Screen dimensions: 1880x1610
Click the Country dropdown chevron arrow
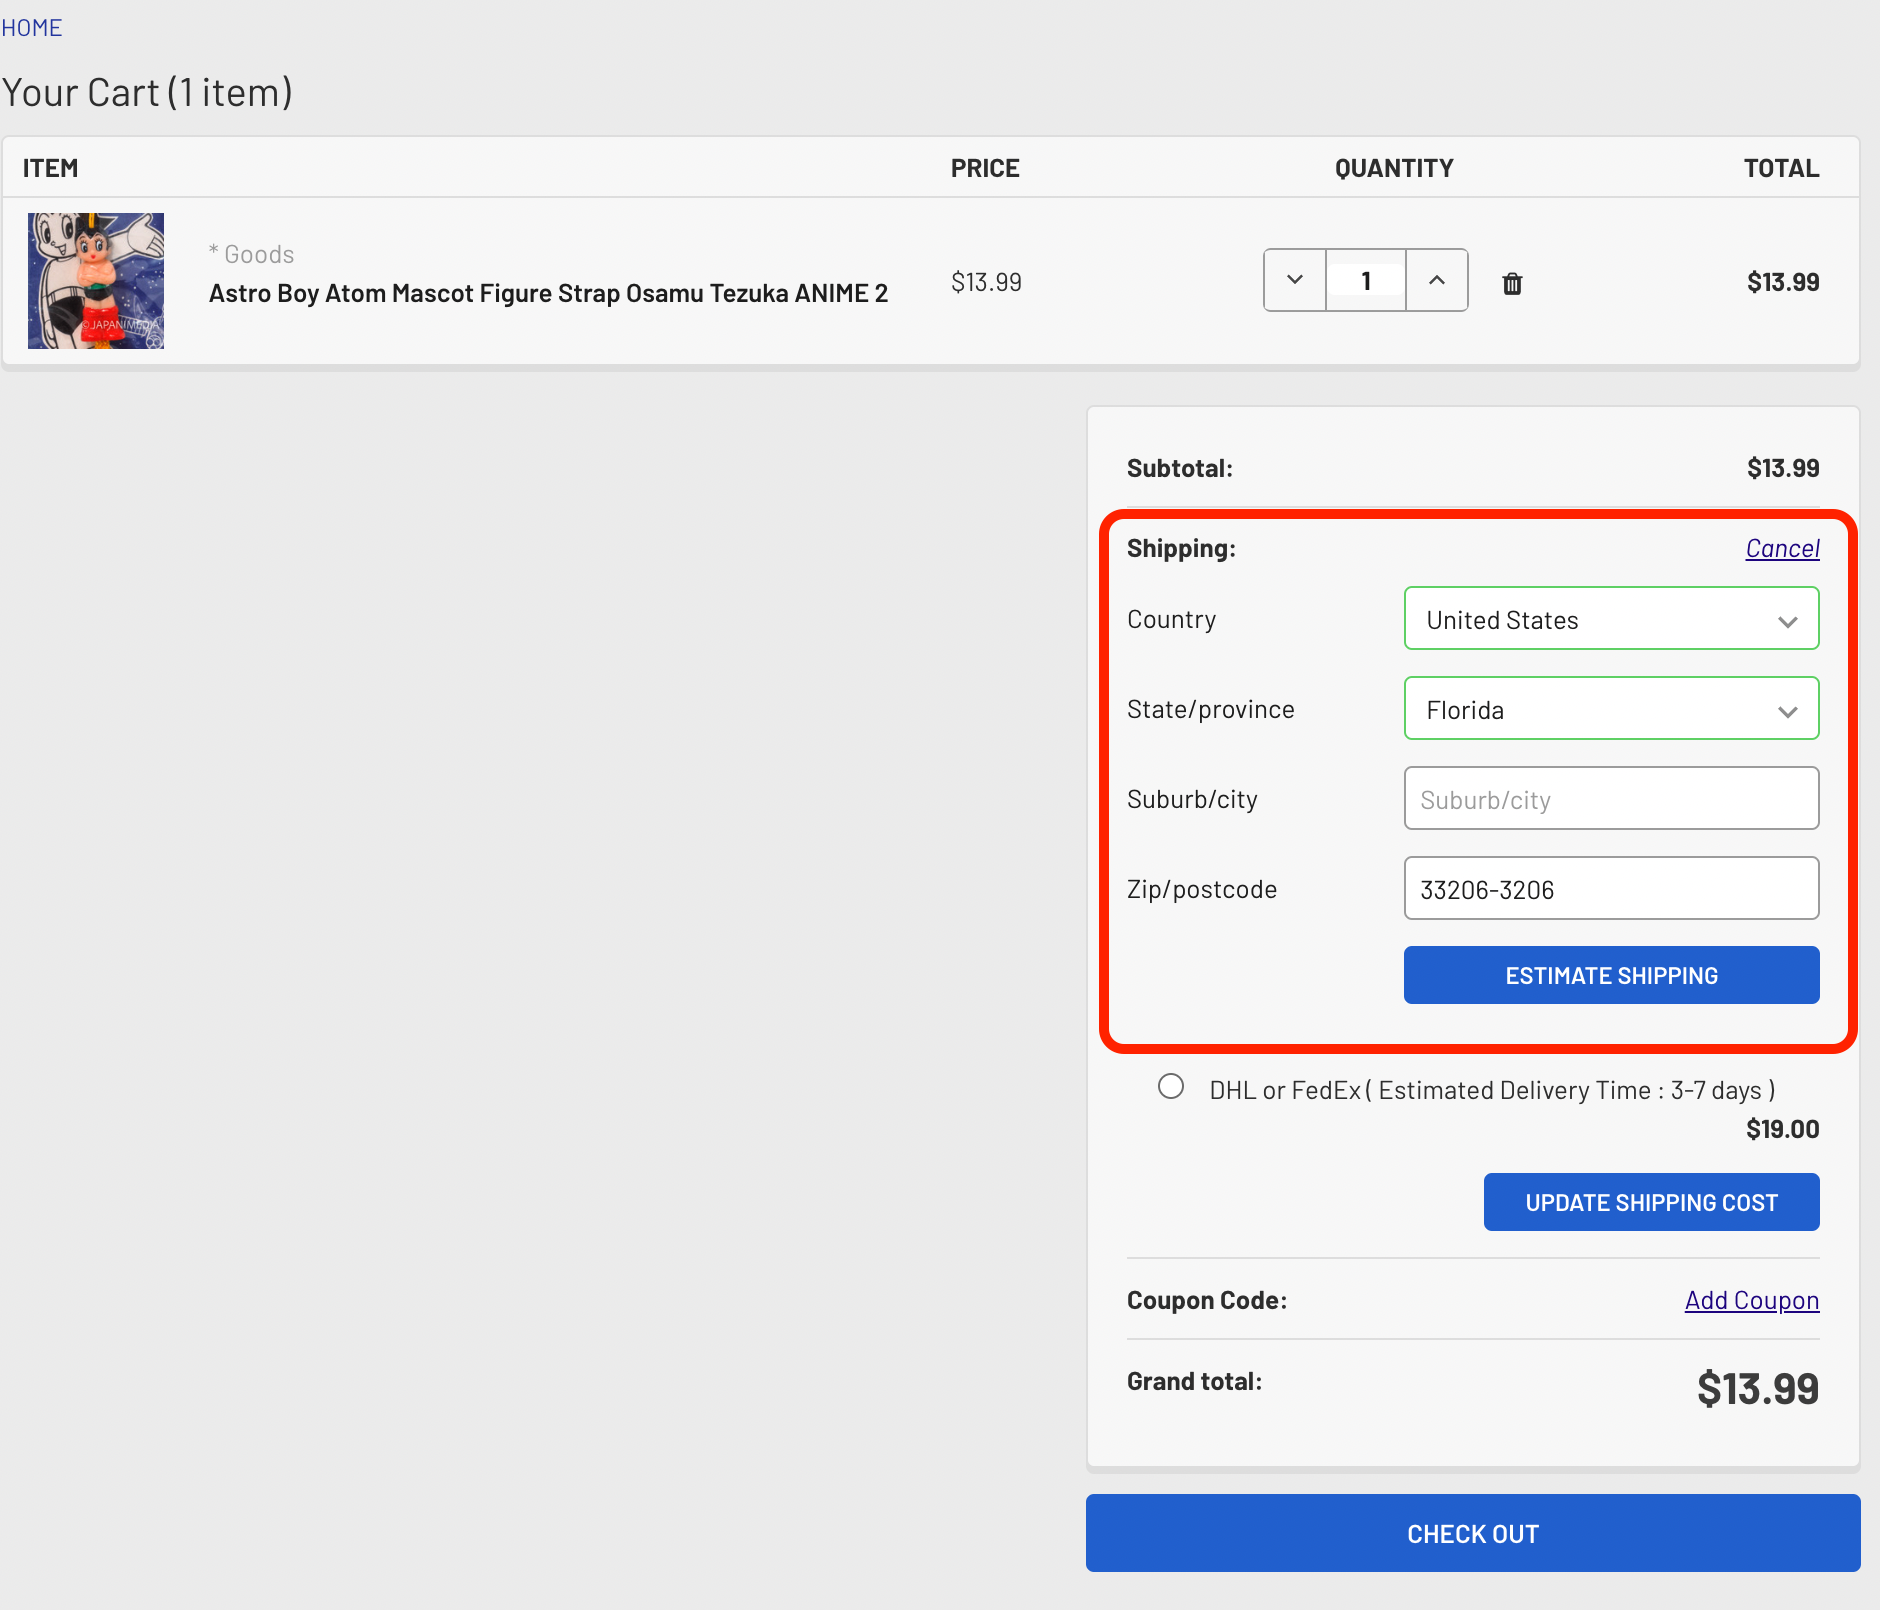(x=1788, y=621)
